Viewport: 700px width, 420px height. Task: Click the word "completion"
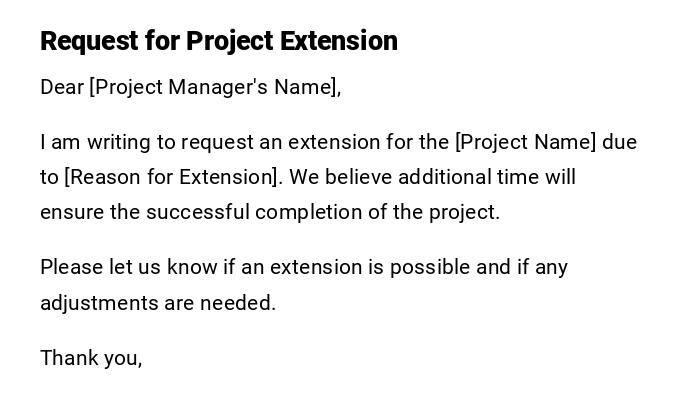click(308, 212)
